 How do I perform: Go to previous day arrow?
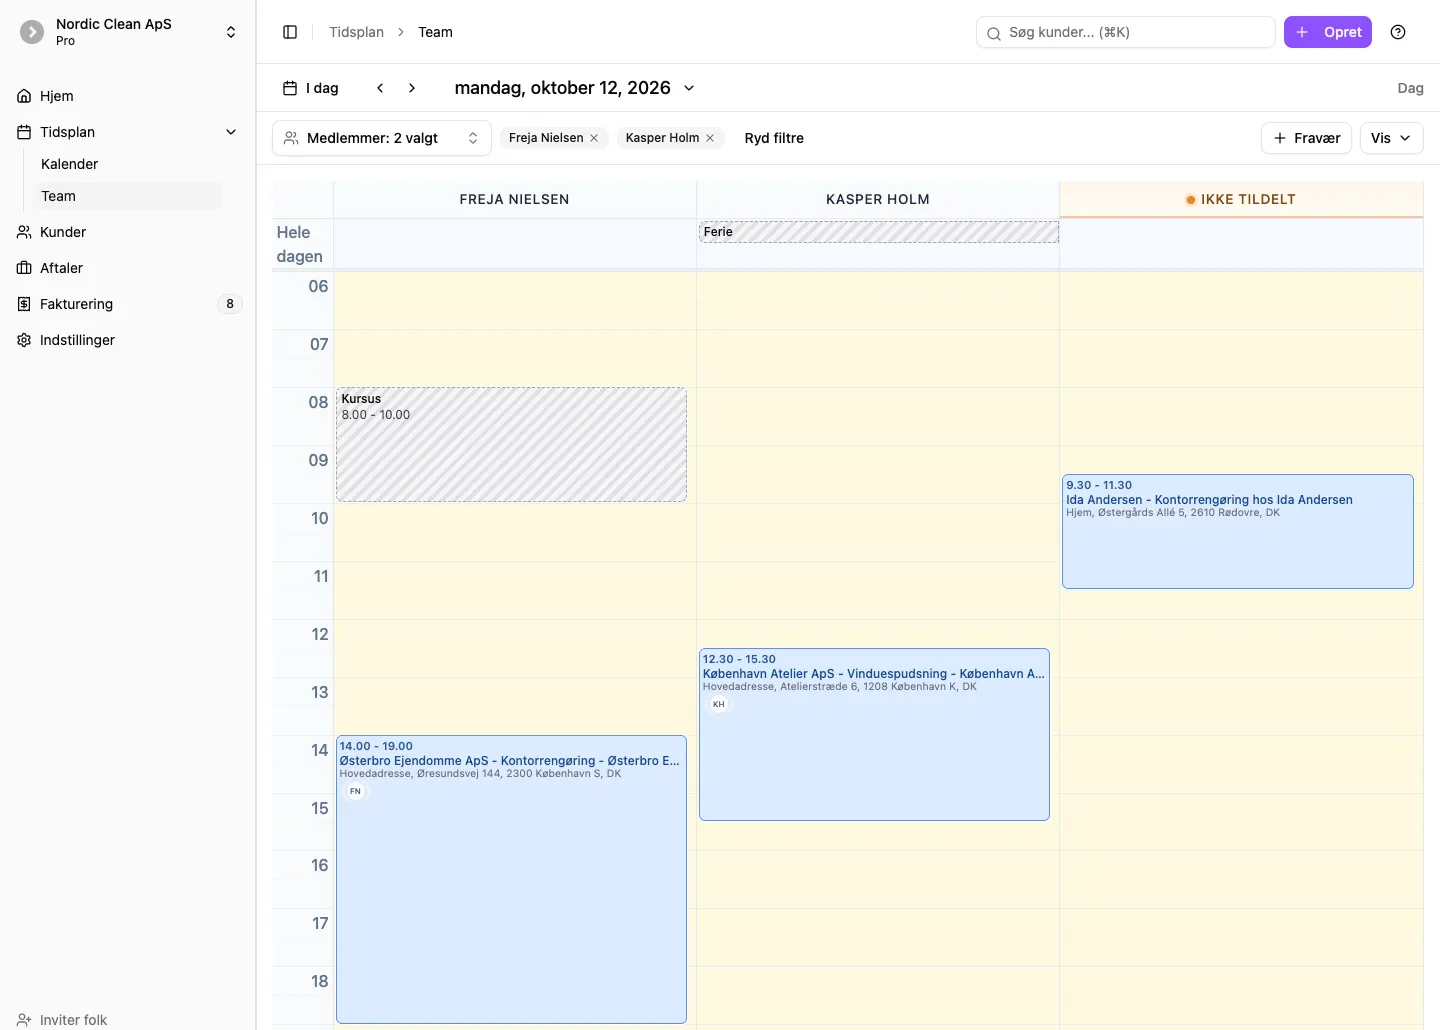pyautogui.click(x=380, y=88)
